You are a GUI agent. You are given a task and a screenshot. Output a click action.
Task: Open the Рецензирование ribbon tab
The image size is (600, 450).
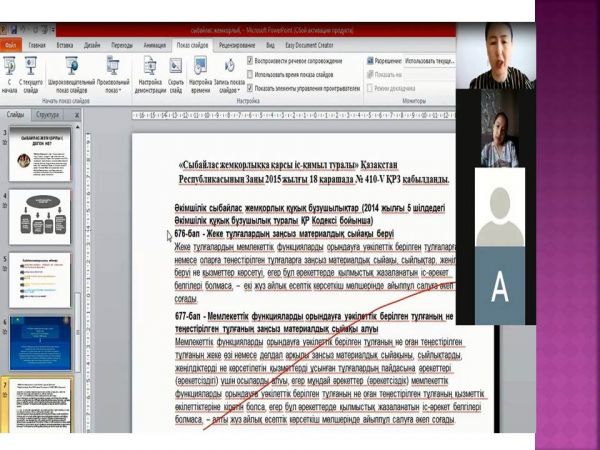tap(236, 45)
